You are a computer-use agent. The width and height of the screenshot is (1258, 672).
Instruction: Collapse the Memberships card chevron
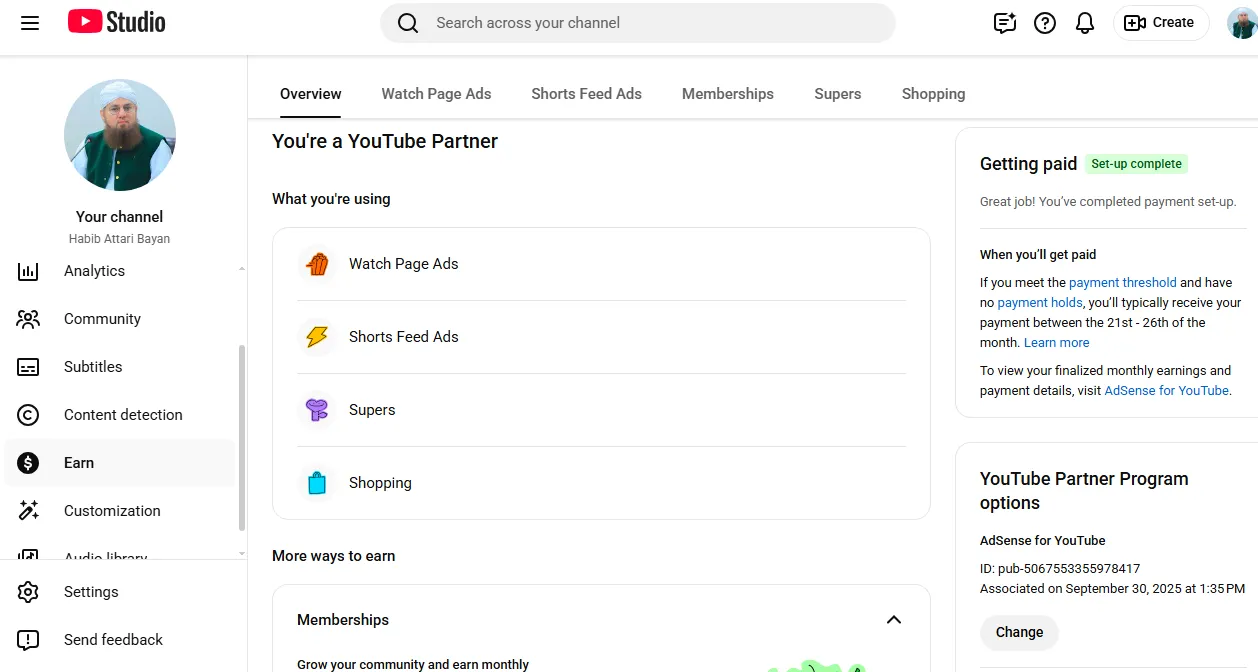click(x=894, y=620)
